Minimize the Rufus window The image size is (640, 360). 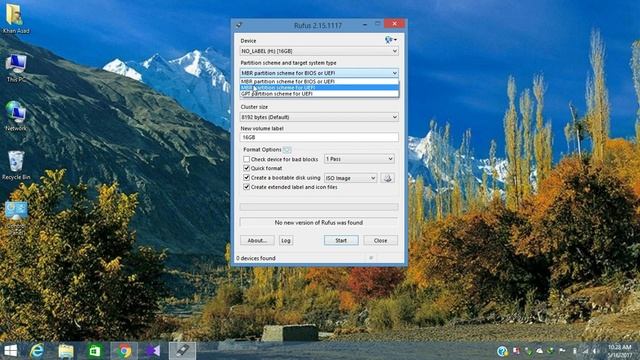coord(365,24)
